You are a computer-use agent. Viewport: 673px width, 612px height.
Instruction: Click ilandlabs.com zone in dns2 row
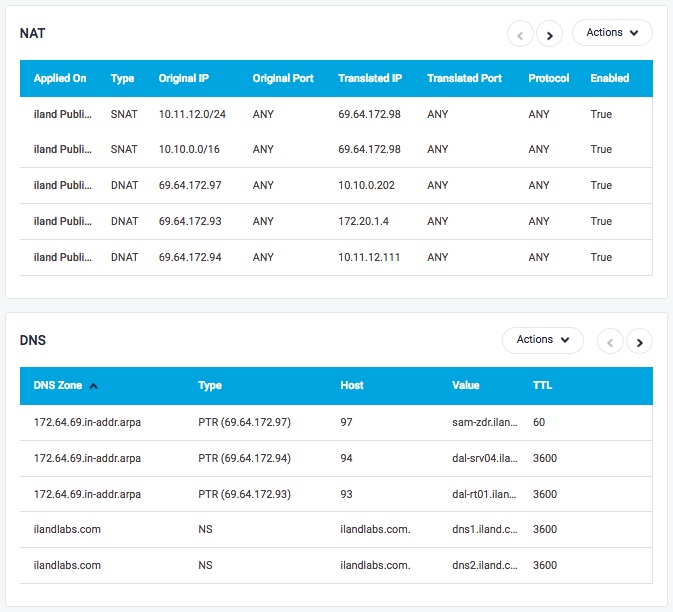coord(67,566)
